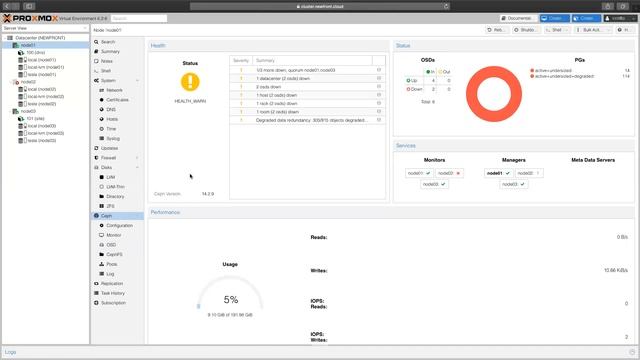Open details for '1 datacenter (2 osds) down'
Viewport: 640px width, 360px height.
(379, 78)
